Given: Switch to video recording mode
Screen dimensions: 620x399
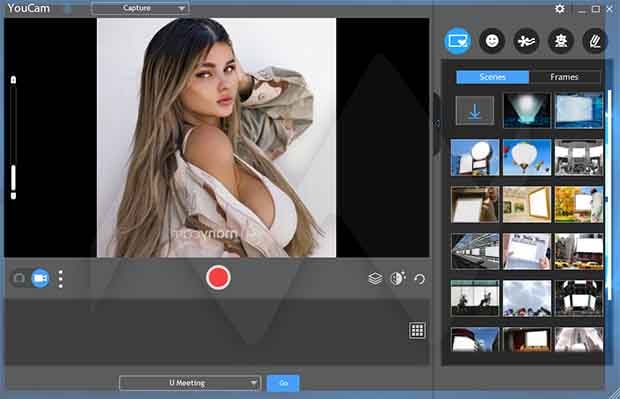Looking at the screenshot, I should [x=40, y=278].
